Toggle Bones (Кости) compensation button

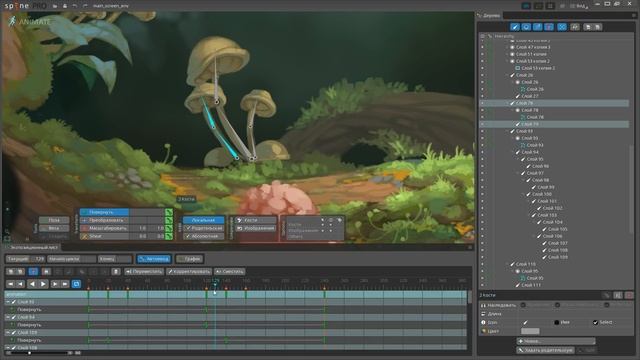pos(256,220)
